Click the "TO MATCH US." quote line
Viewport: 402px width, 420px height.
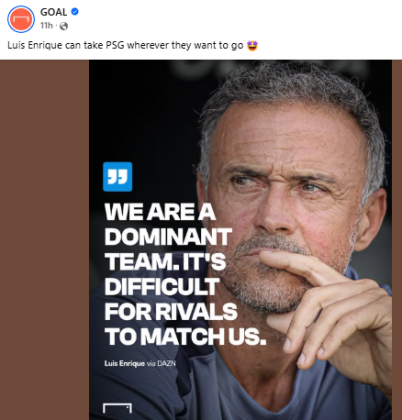pos(185,337)
